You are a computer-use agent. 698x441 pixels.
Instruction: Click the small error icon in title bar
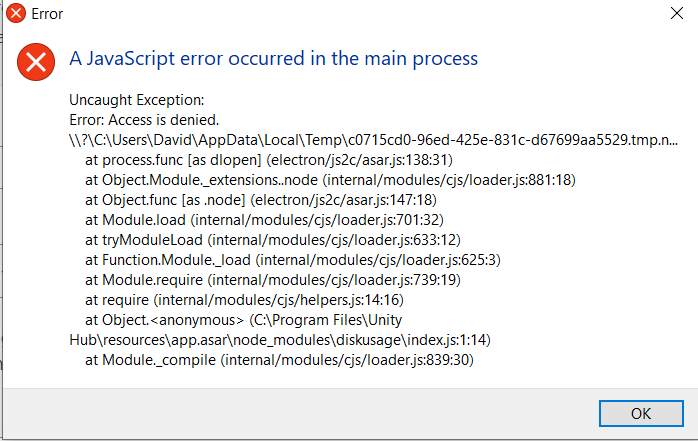[x=15, y=14]
